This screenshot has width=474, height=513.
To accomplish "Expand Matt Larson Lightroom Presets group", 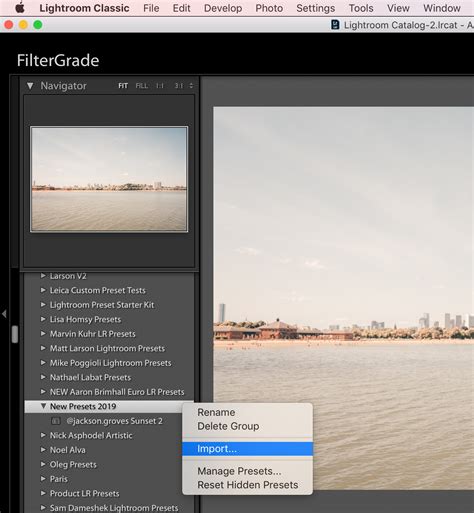I will pyautogui.click(x=43, y=348).
